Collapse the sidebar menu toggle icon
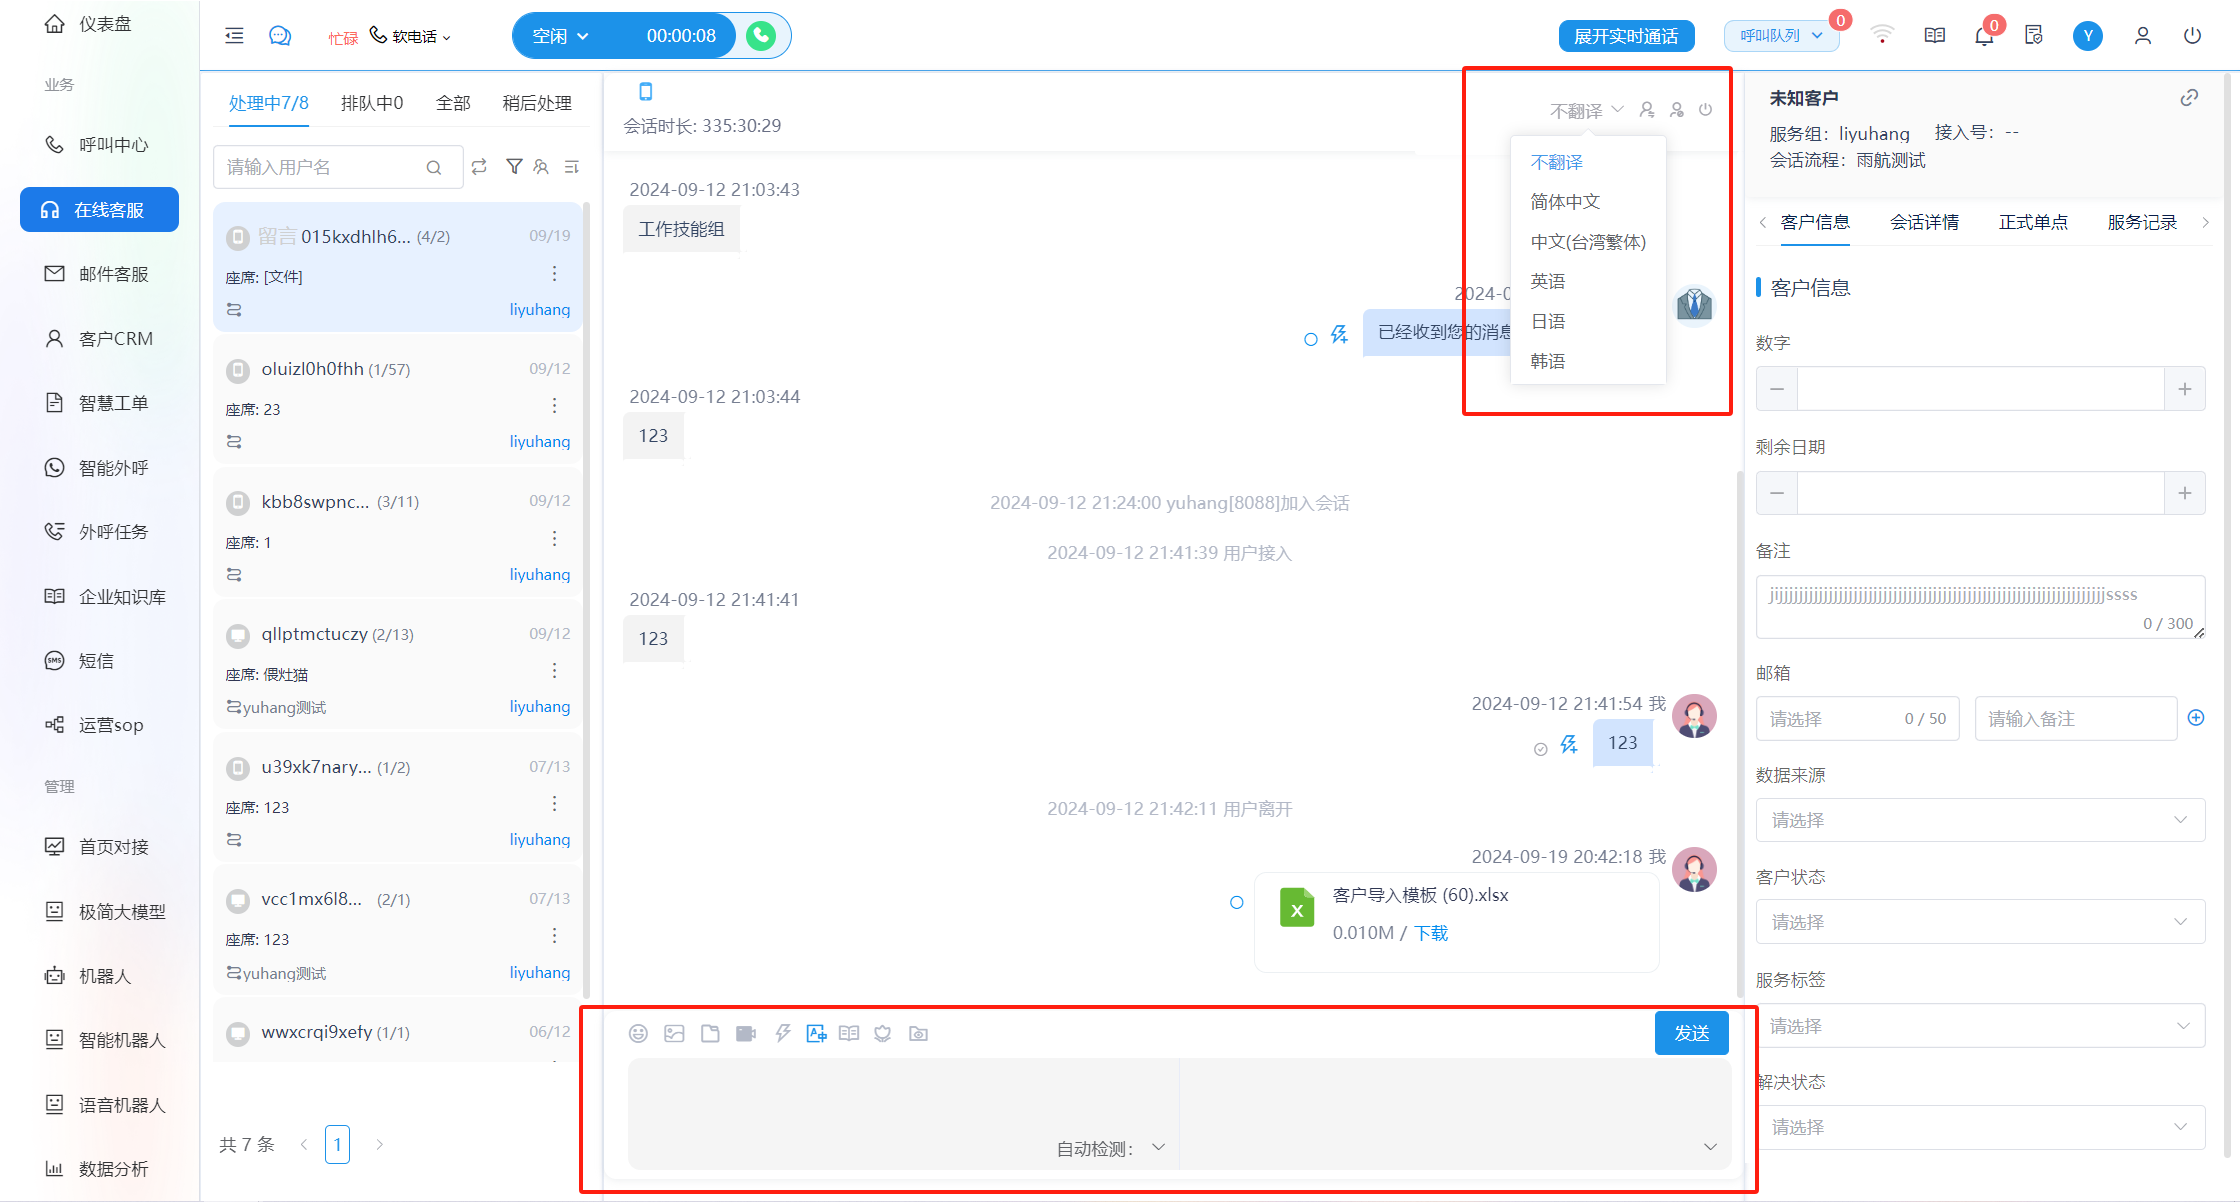The height and width of the screenshot is (1202, 2240). tap(234, 36)
